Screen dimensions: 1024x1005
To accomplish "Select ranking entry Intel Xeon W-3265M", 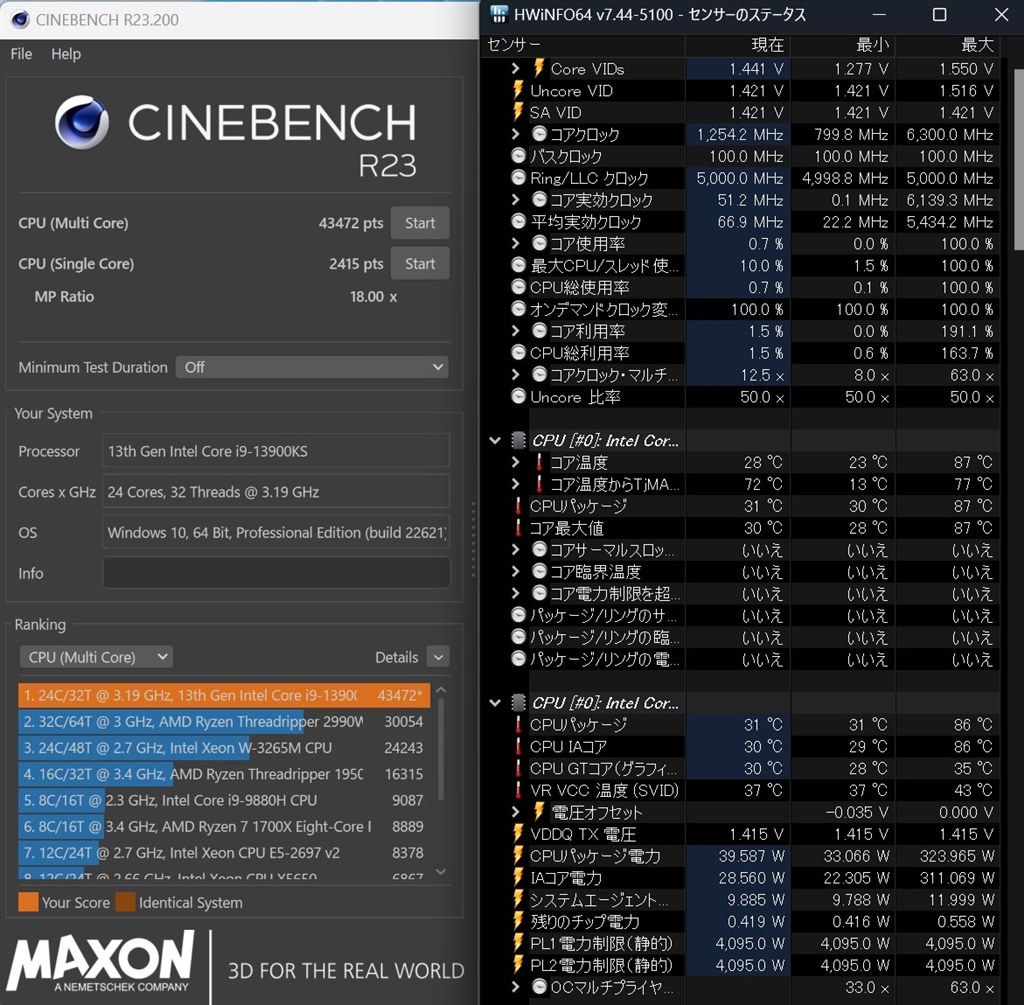I will 224,748.
